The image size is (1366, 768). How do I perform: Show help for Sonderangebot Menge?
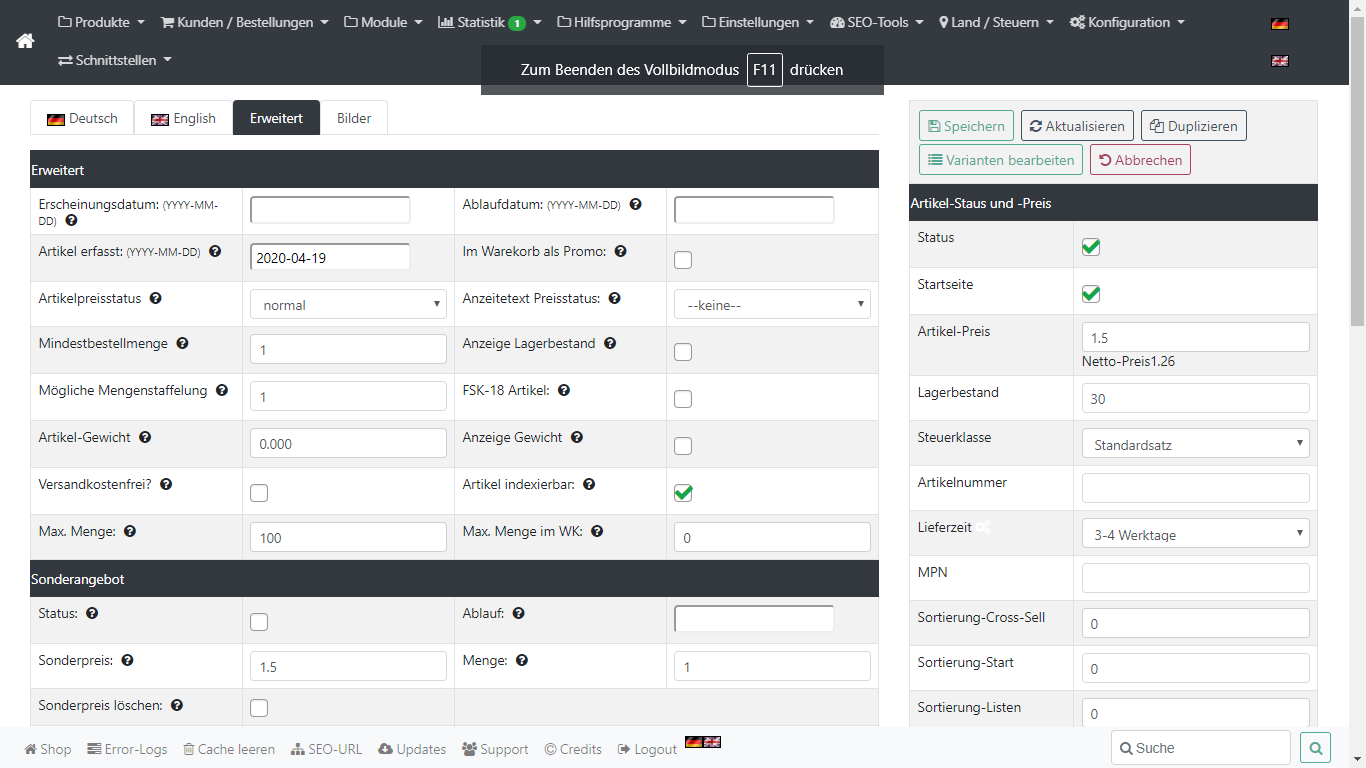click(x=522, y=660)
